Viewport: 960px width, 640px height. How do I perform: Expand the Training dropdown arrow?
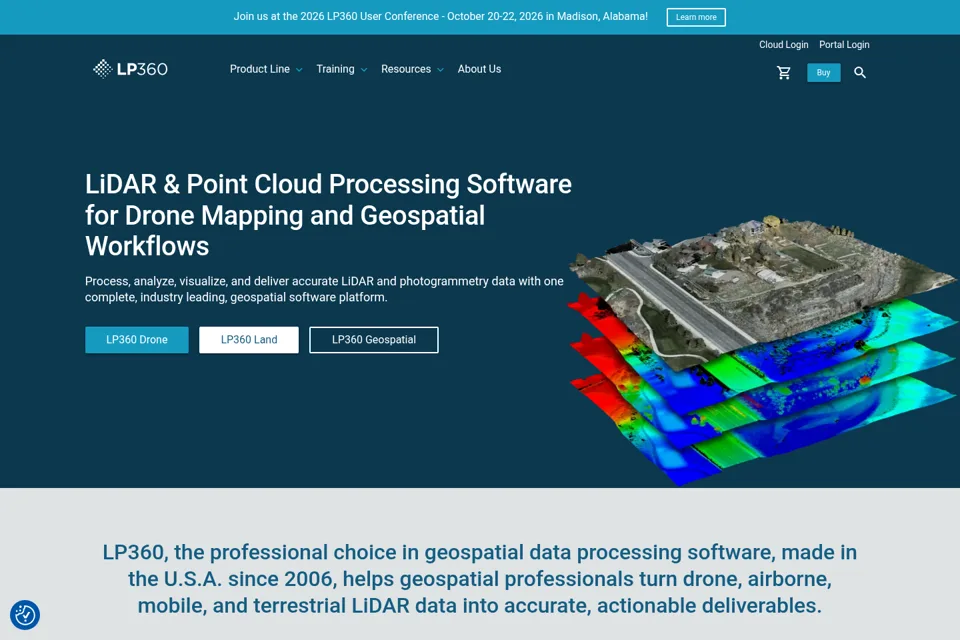pyautogui.click(x=364, y=70)
